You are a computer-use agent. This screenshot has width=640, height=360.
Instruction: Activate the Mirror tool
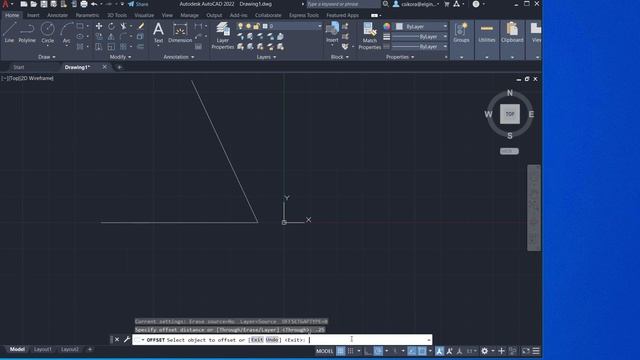(x=111, y=36)
